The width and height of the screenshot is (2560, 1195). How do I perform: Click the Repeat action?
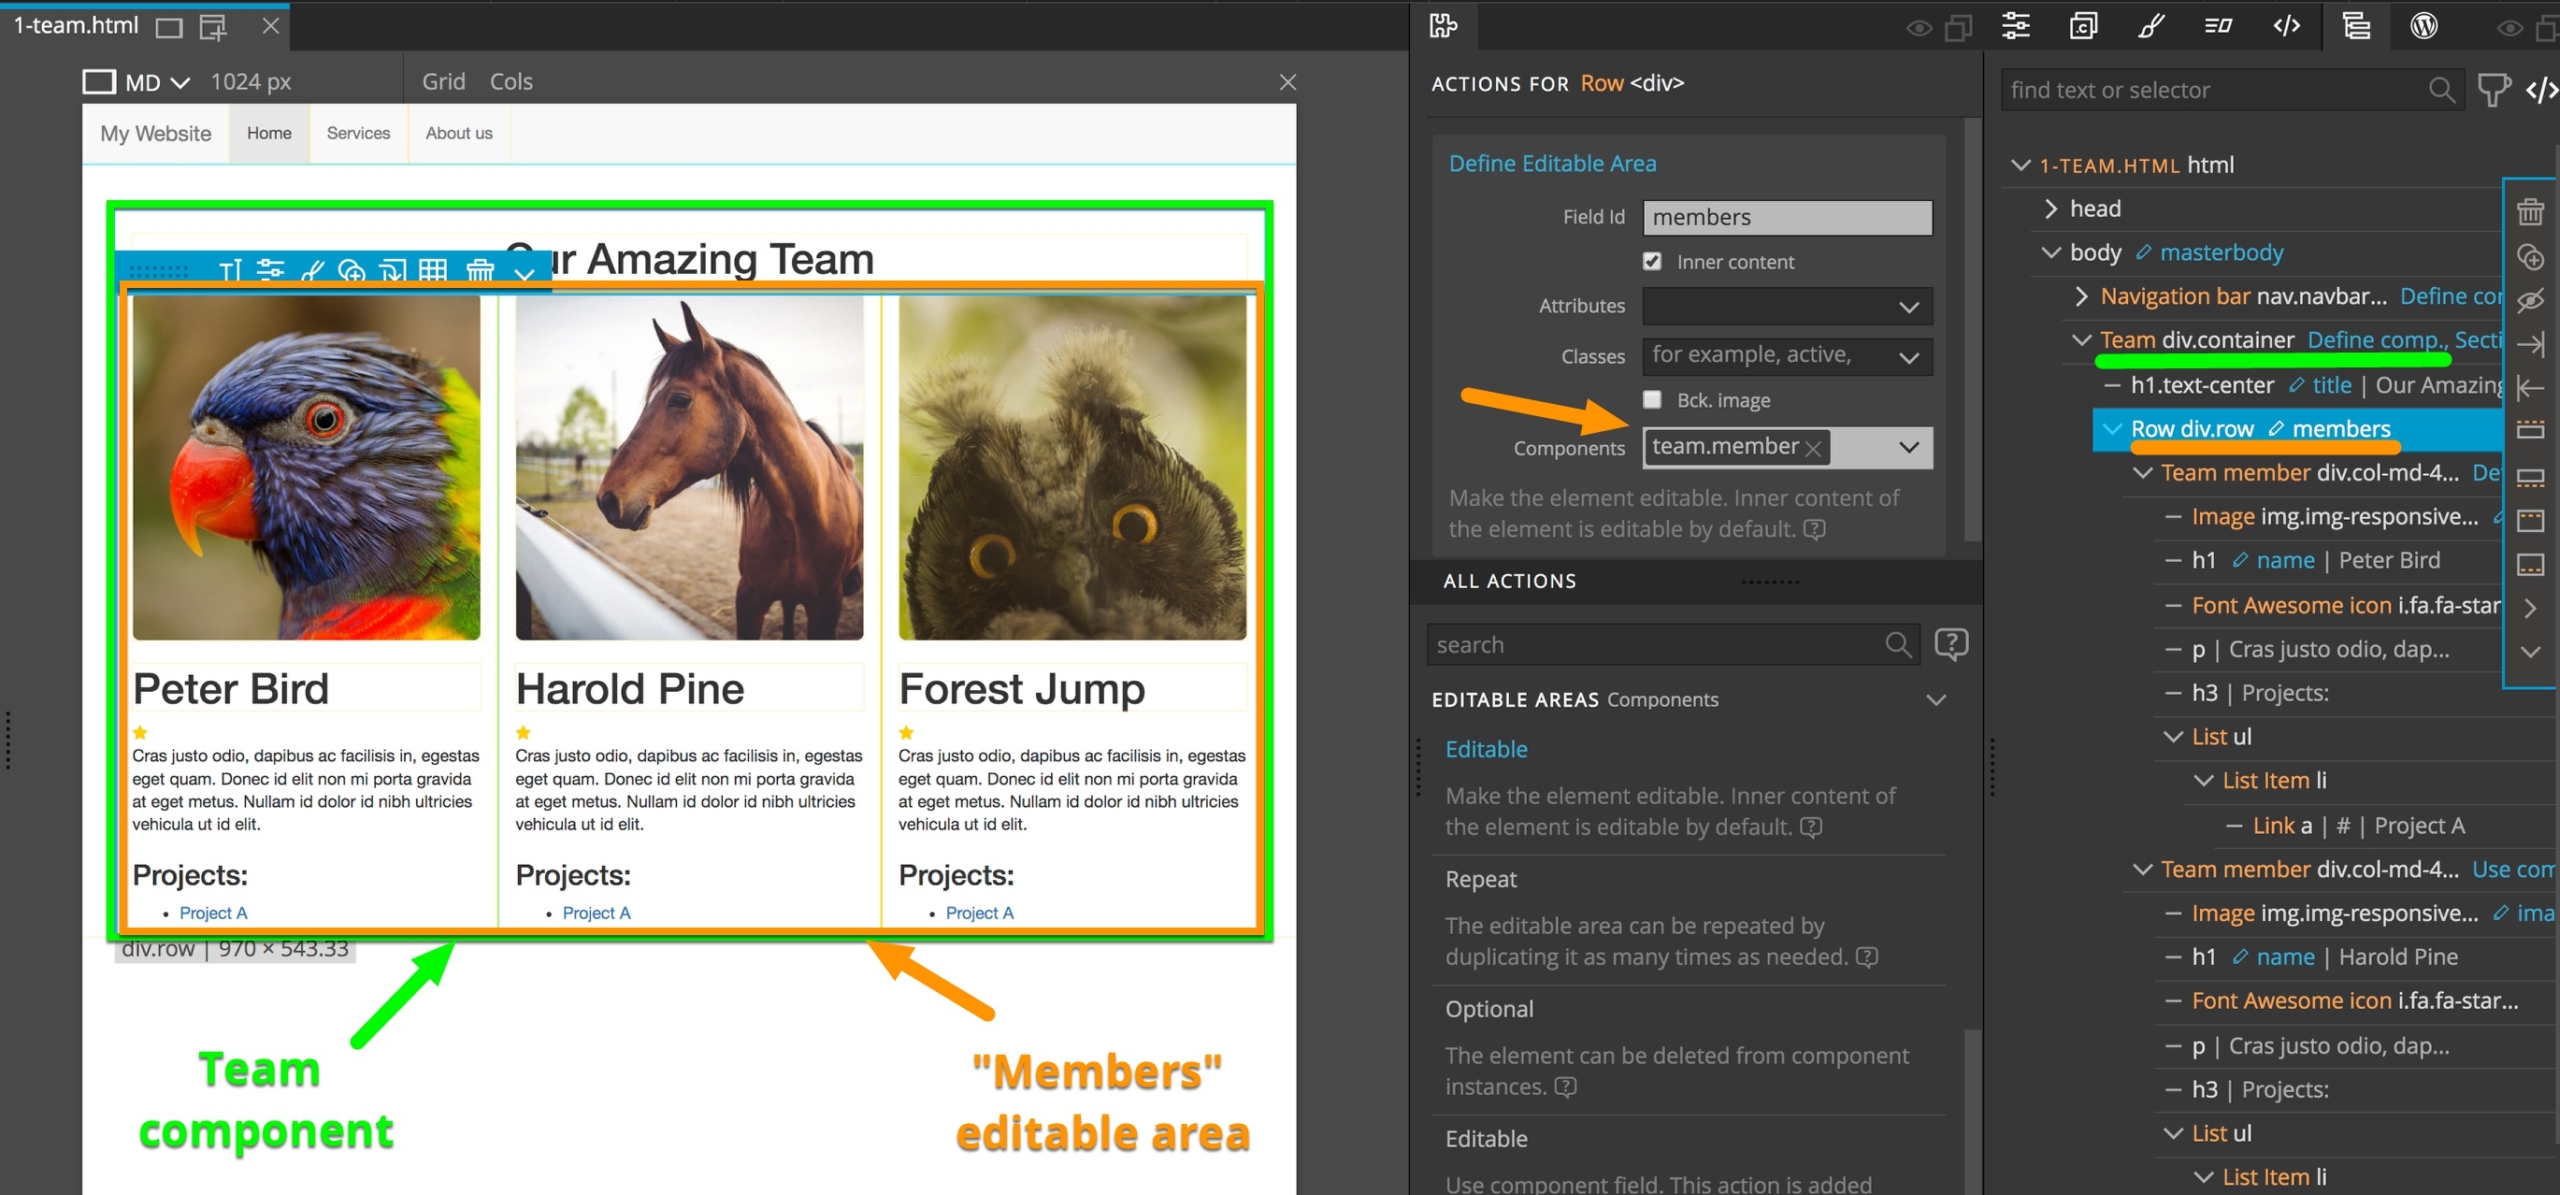[1481, 879]
